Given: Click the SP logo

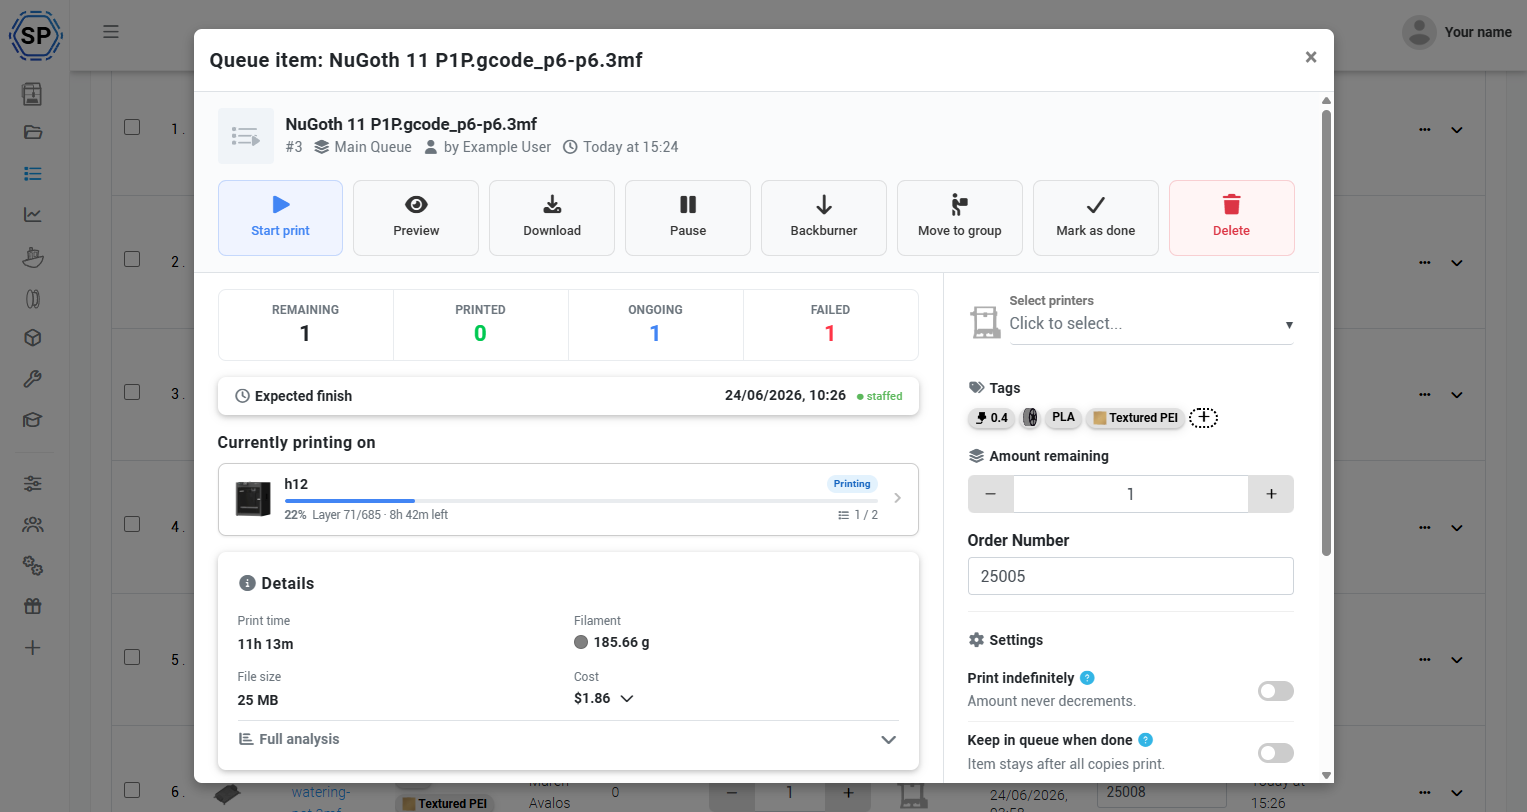Looking at the screenshot, I should pos(36,36).
